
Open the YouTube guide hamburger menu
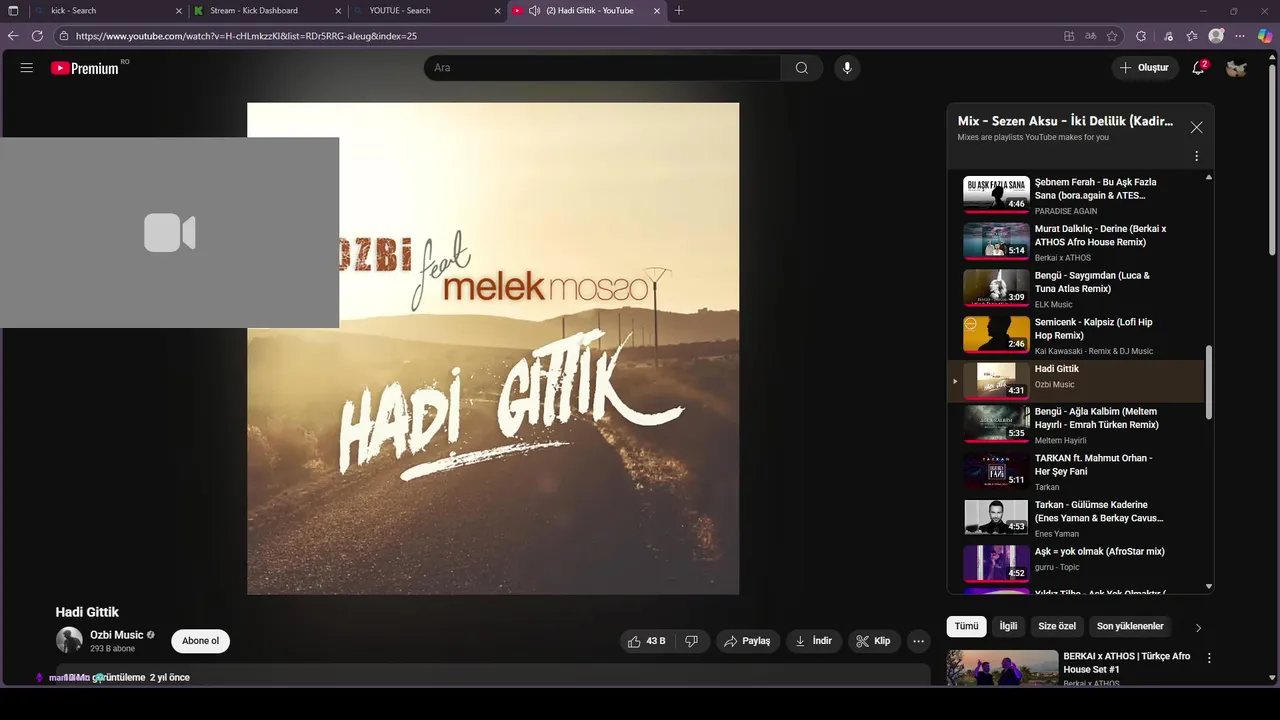pyautogui.click(x=27, y=68)
